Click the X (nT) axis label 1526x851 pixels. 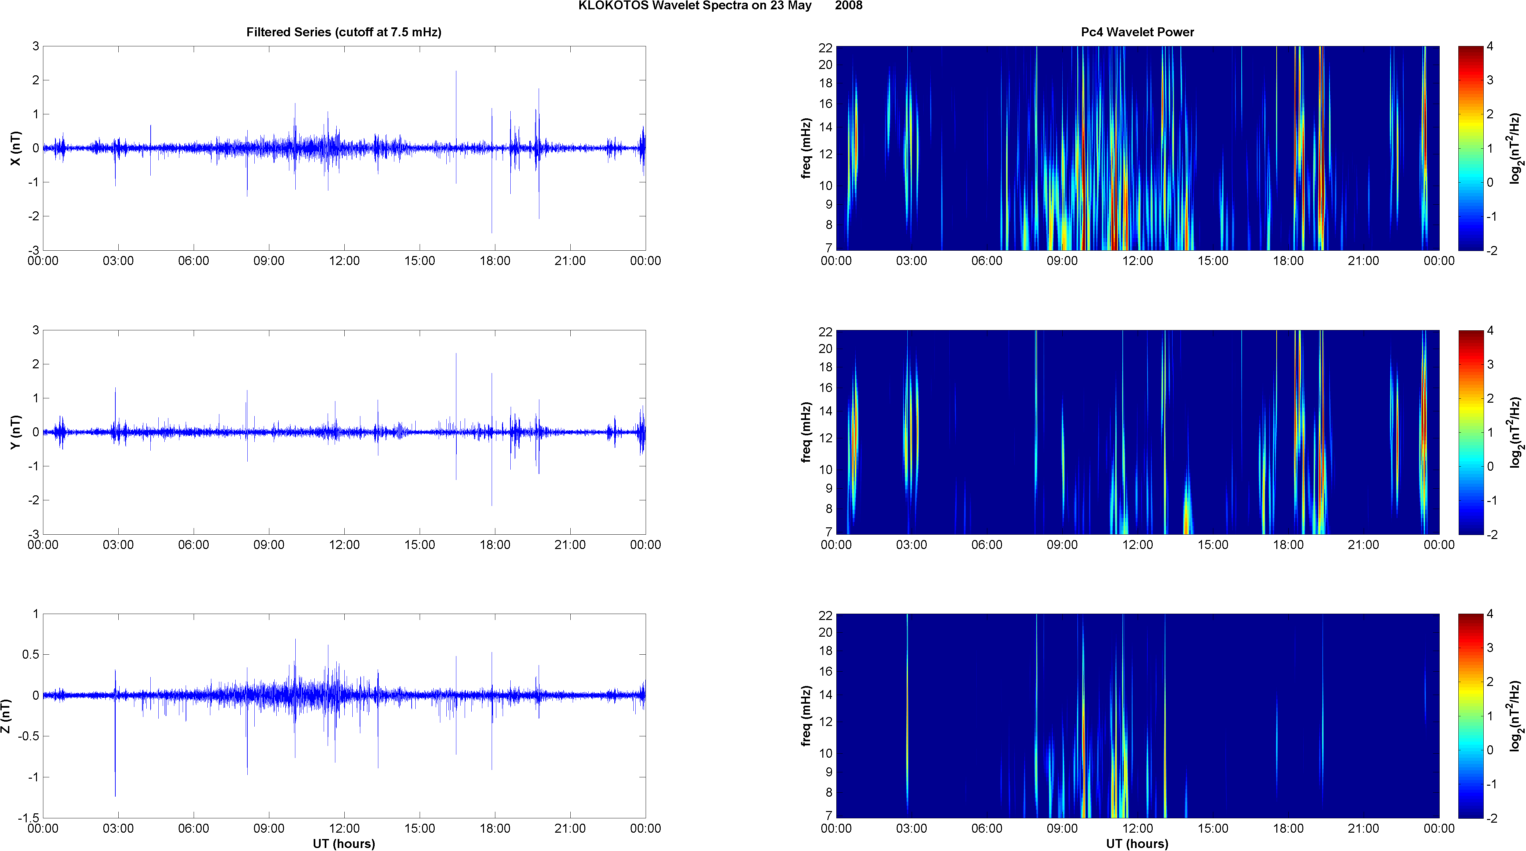tap(15, 148)
